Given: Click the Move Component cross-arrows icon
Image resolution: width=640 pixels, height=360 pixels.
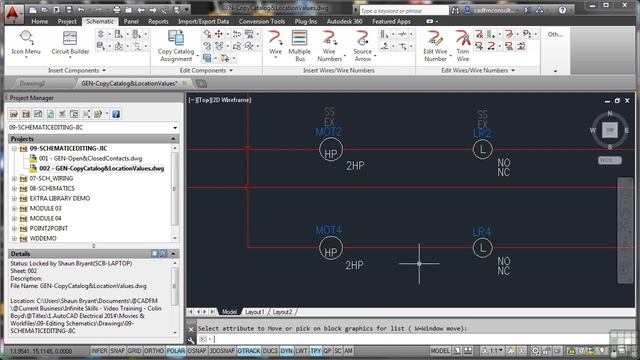Looking at the screenshot, I should [x=219, y=34].
